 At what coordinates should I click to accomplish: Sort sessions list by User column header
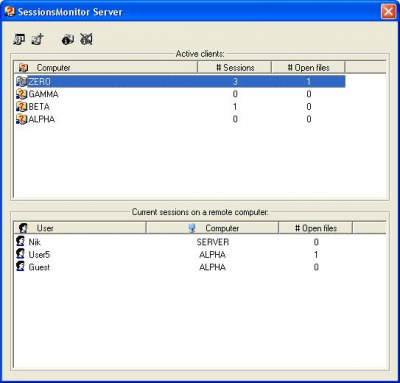[80, 228]
